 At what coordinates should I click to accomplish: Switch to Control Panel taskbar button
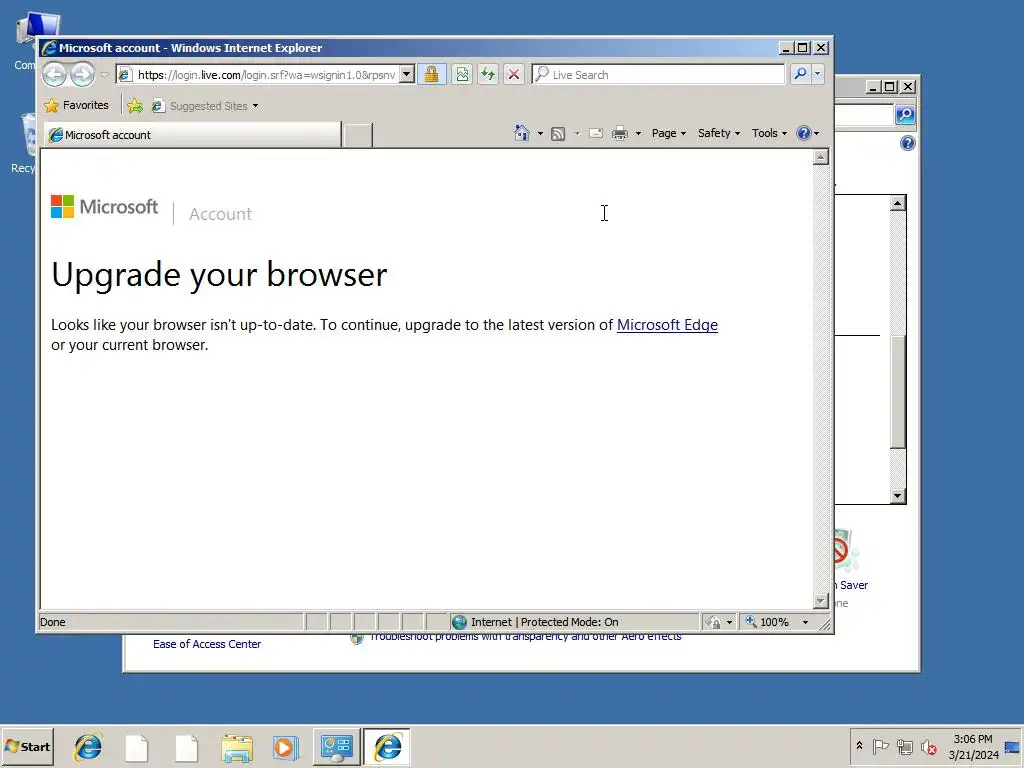pyautogui.click(x=336, y=747)
